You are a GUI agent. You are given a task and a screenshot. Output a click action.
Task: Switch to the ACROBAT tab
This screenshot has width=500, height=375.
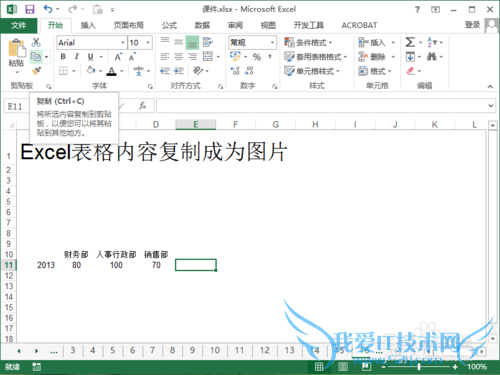[359, 25]
